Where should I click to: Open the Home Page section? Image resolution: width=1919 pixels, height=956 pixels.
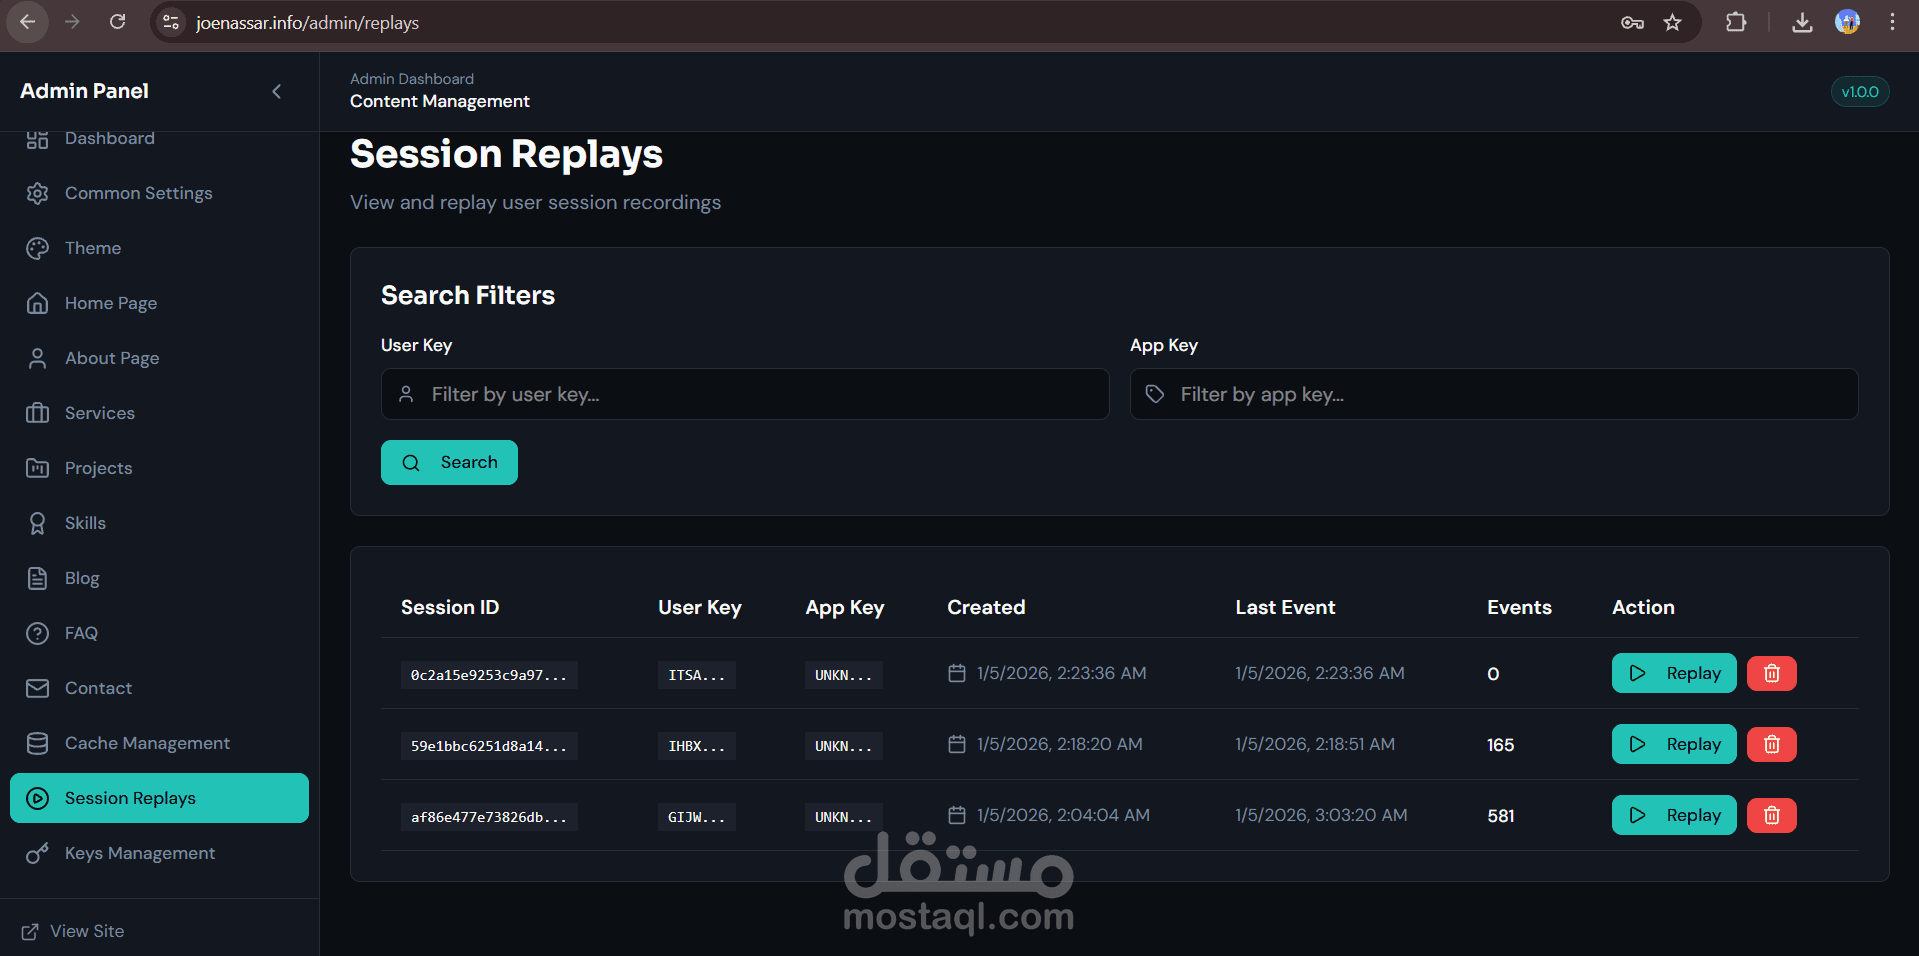click(159, 303)
